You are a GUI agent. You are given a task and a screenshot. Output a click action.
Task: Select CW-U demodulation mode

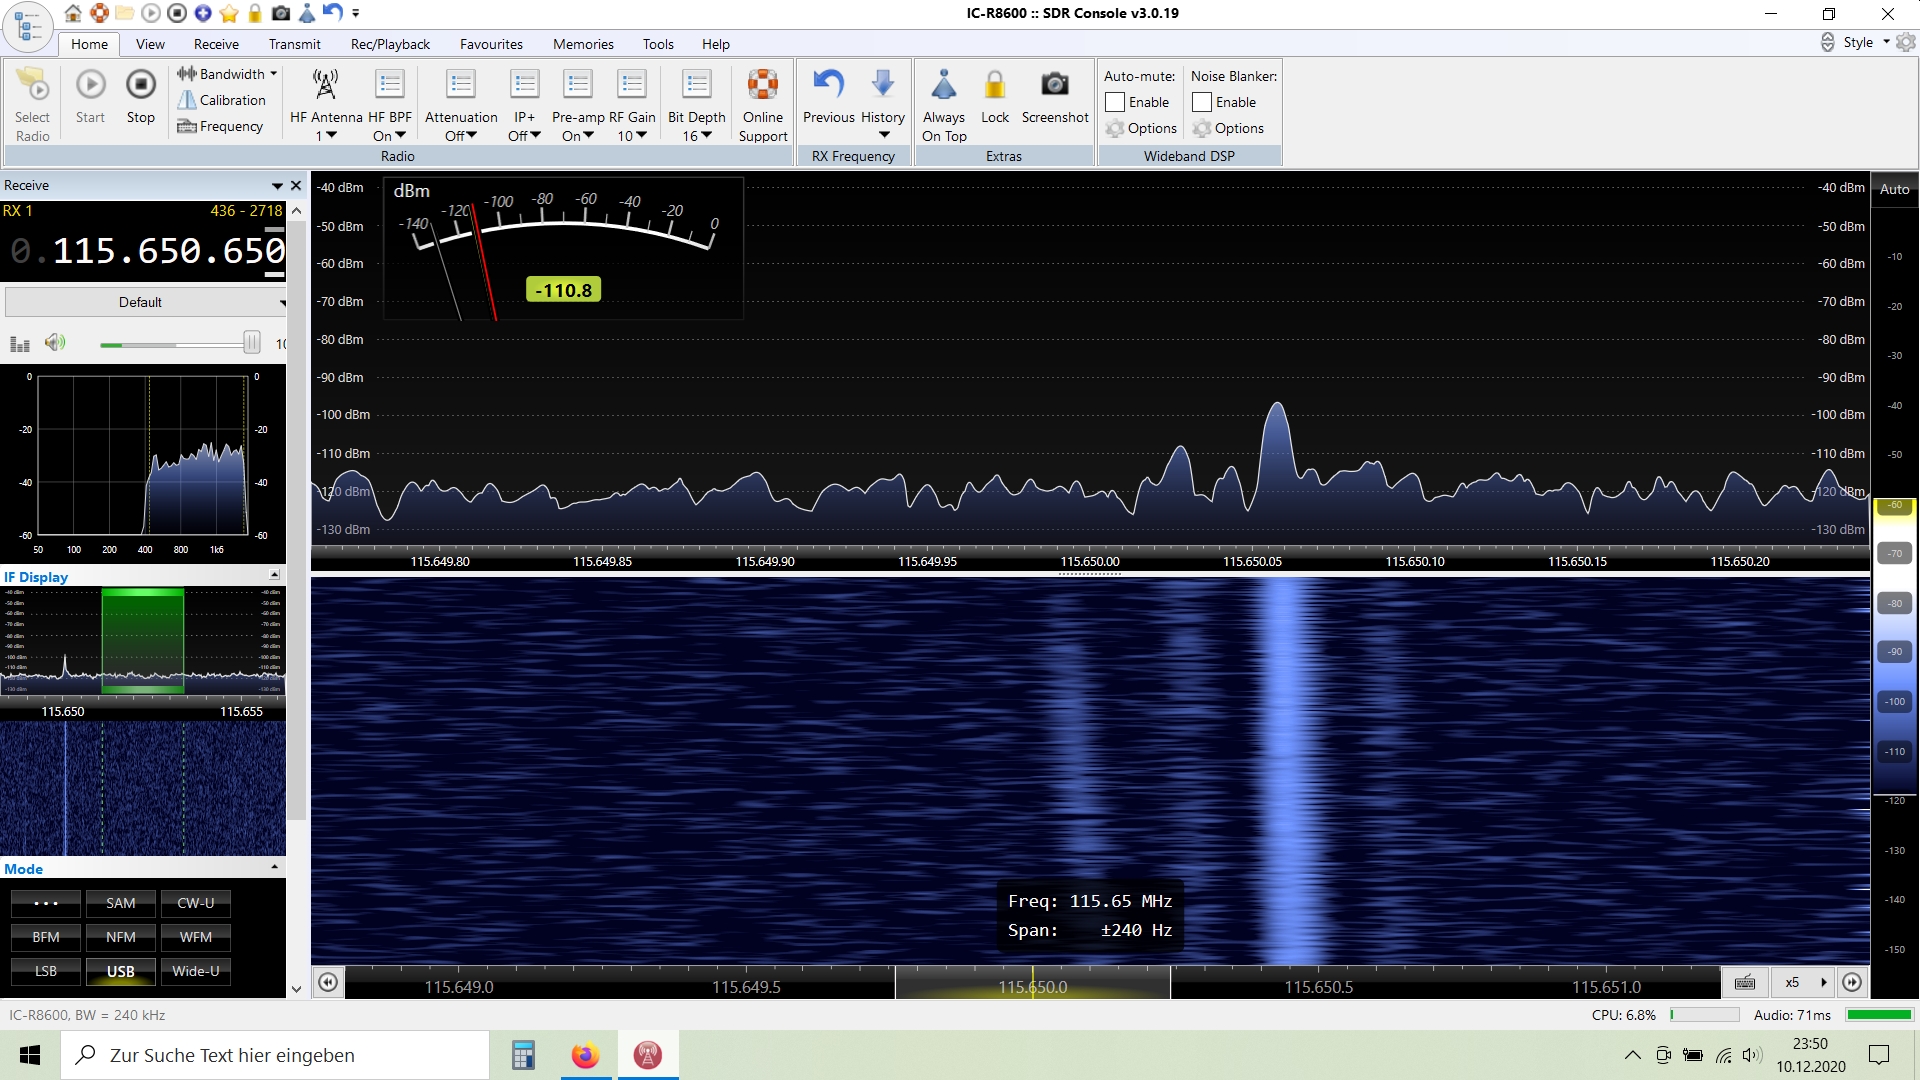[196, 903]
